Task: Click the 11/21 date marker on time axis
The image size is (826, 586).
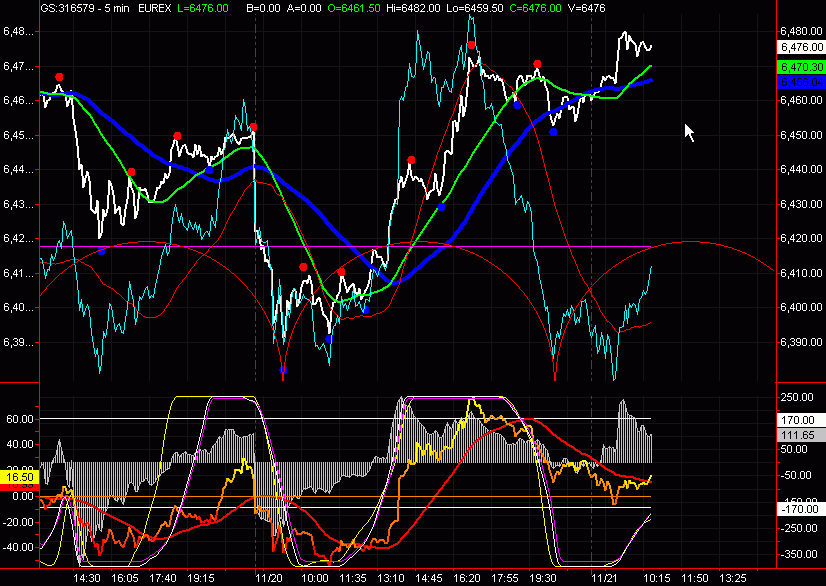Action: (603, 577)
